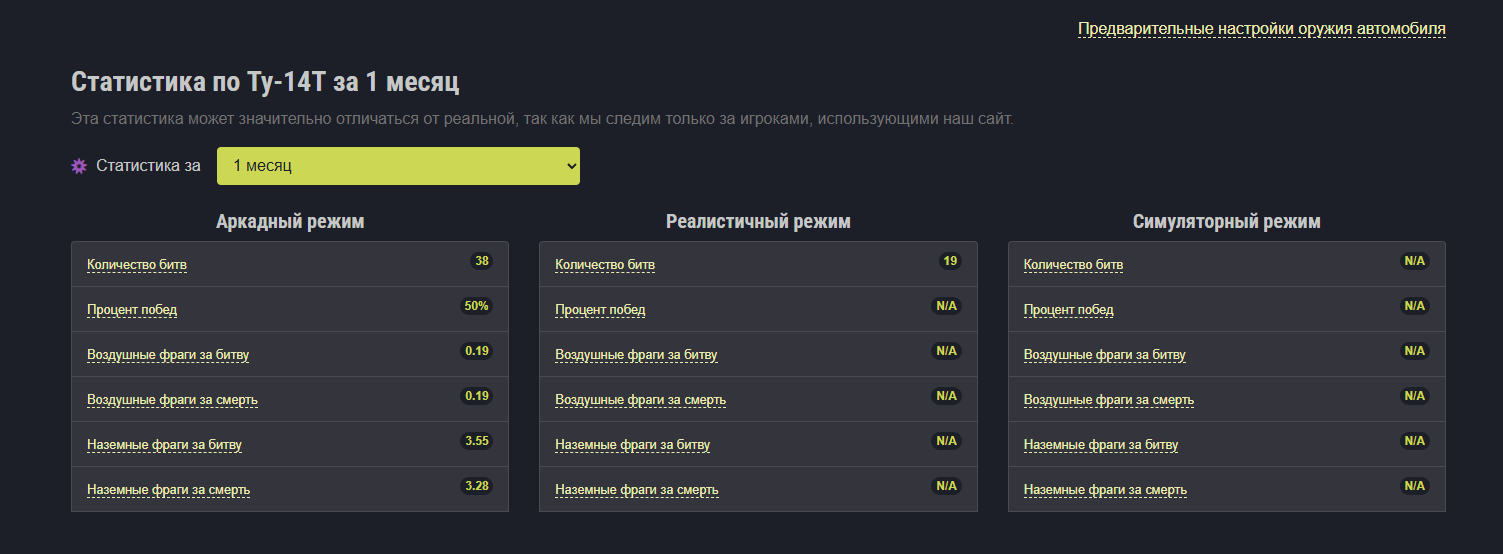Click 'Процент побед' in the Аркадный режим column
Screen dimensions: 1503x554
pos(132,310)
